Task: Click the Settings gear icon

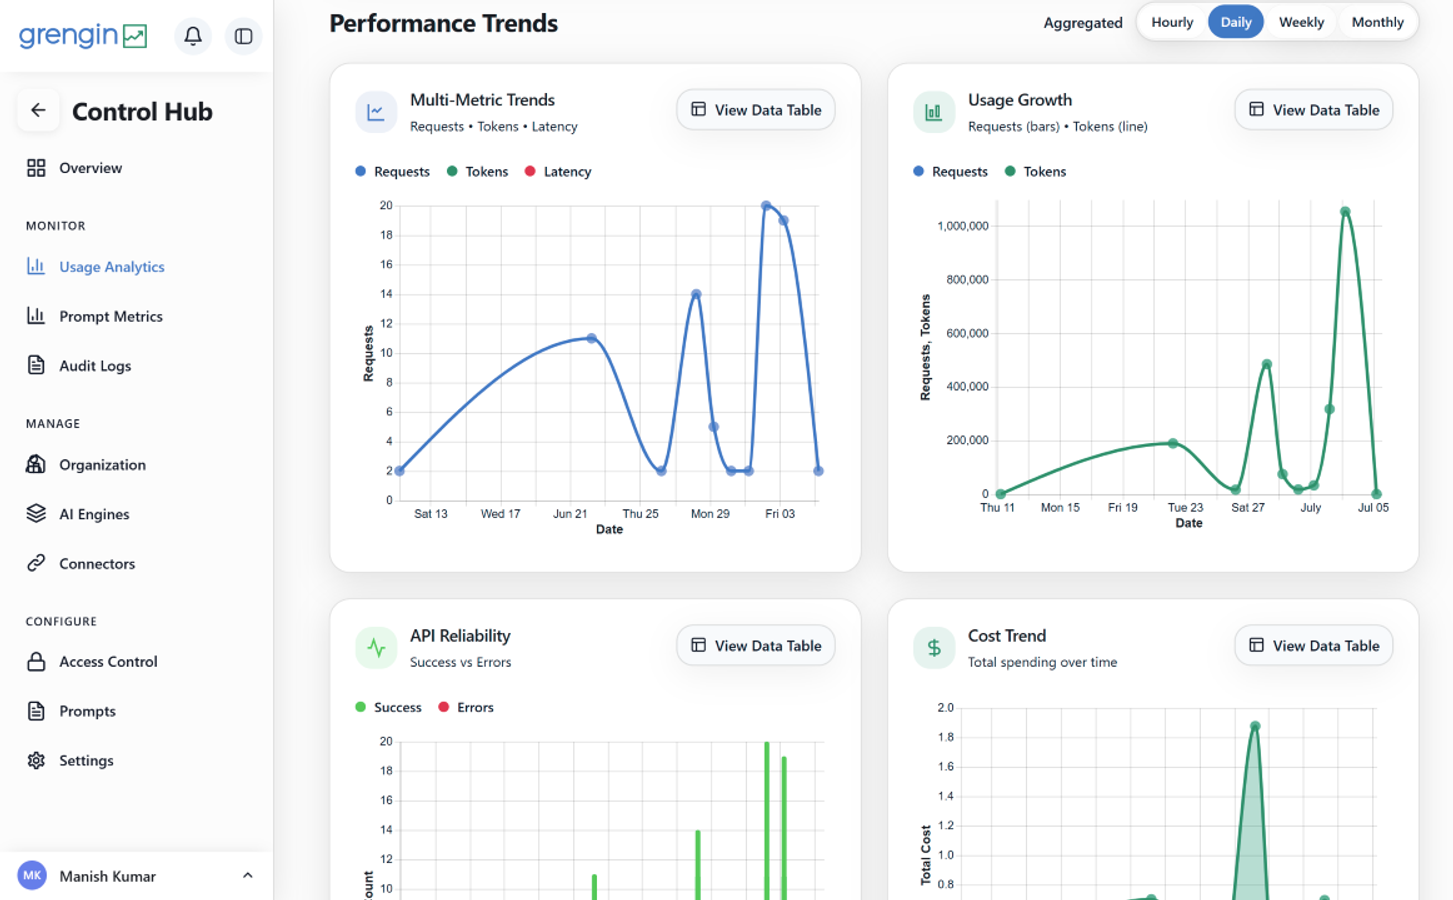Action: 36,760
